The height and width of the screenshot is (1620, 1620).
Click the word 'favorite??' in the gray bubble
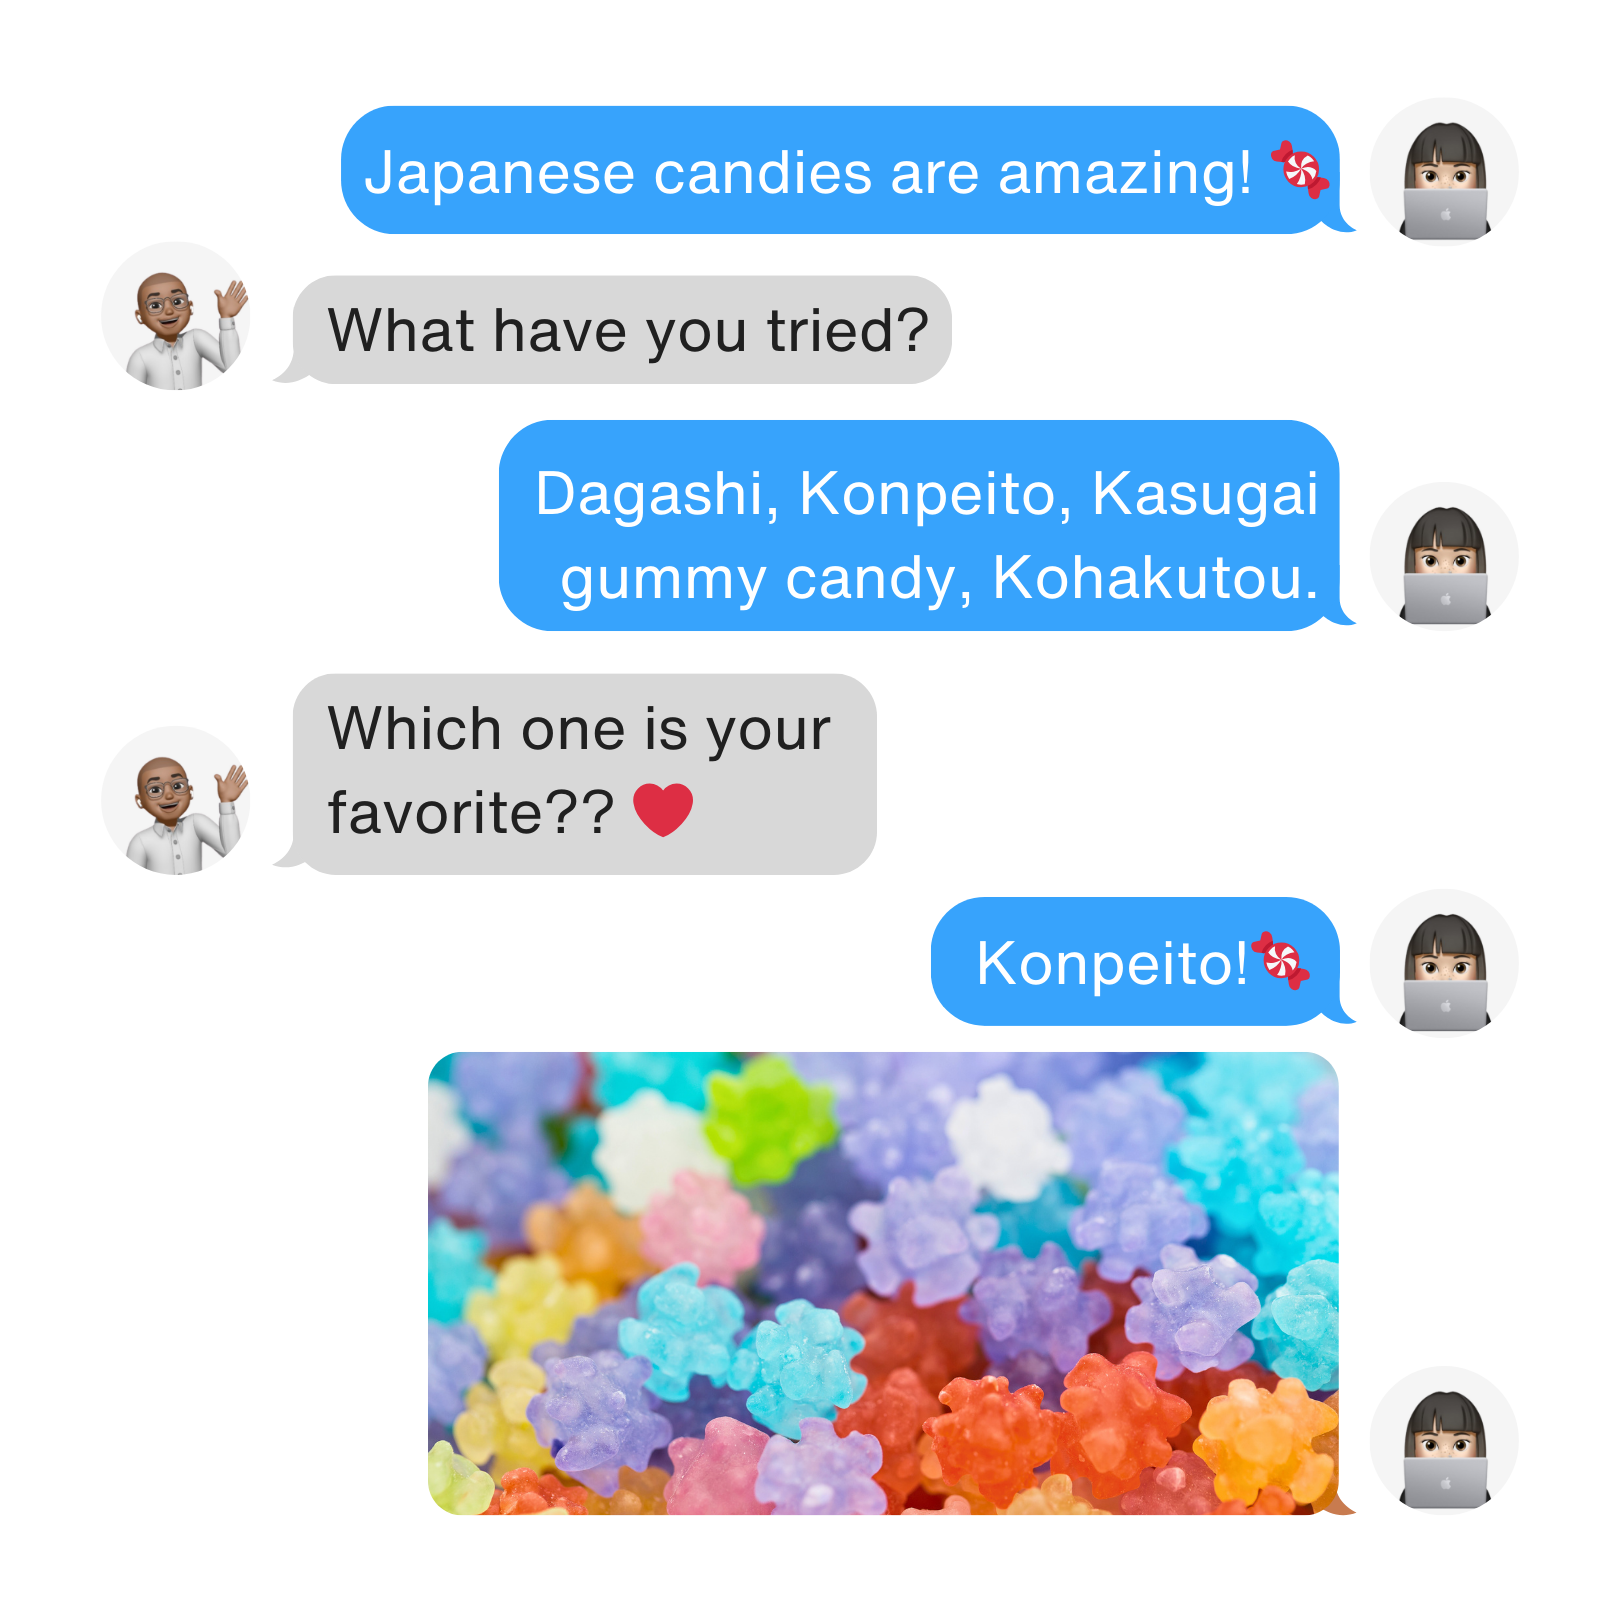coord(471,812)
